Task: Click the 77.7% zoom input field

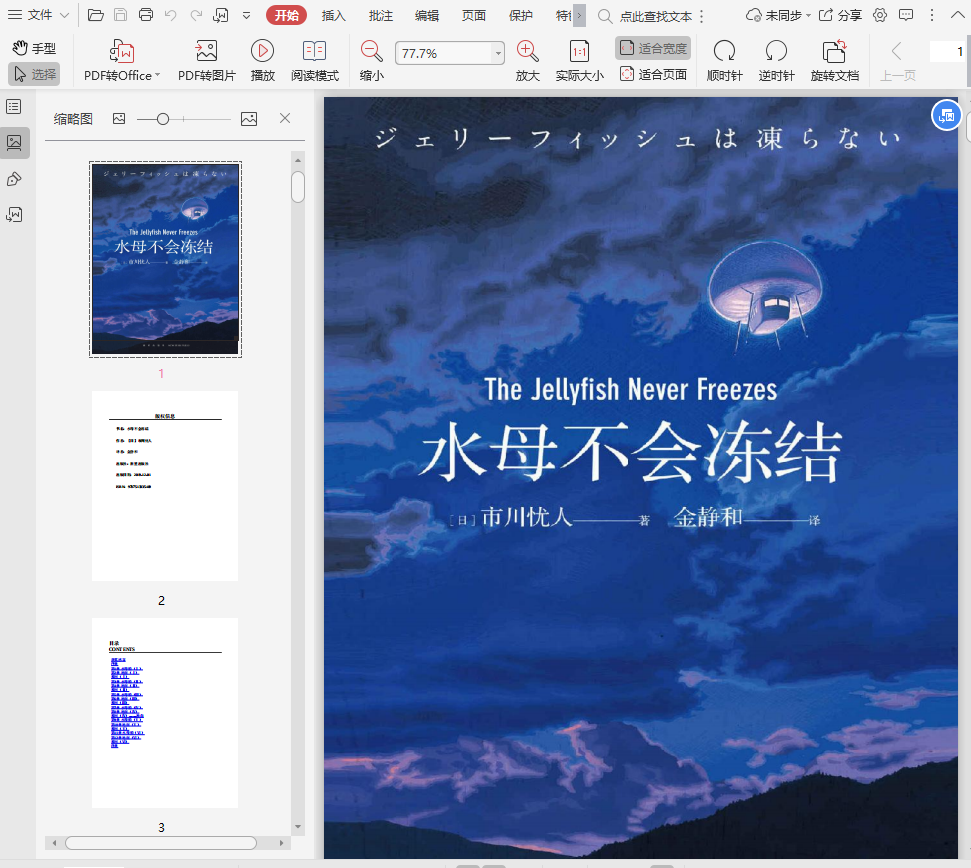Action: [x=443, y=53]
